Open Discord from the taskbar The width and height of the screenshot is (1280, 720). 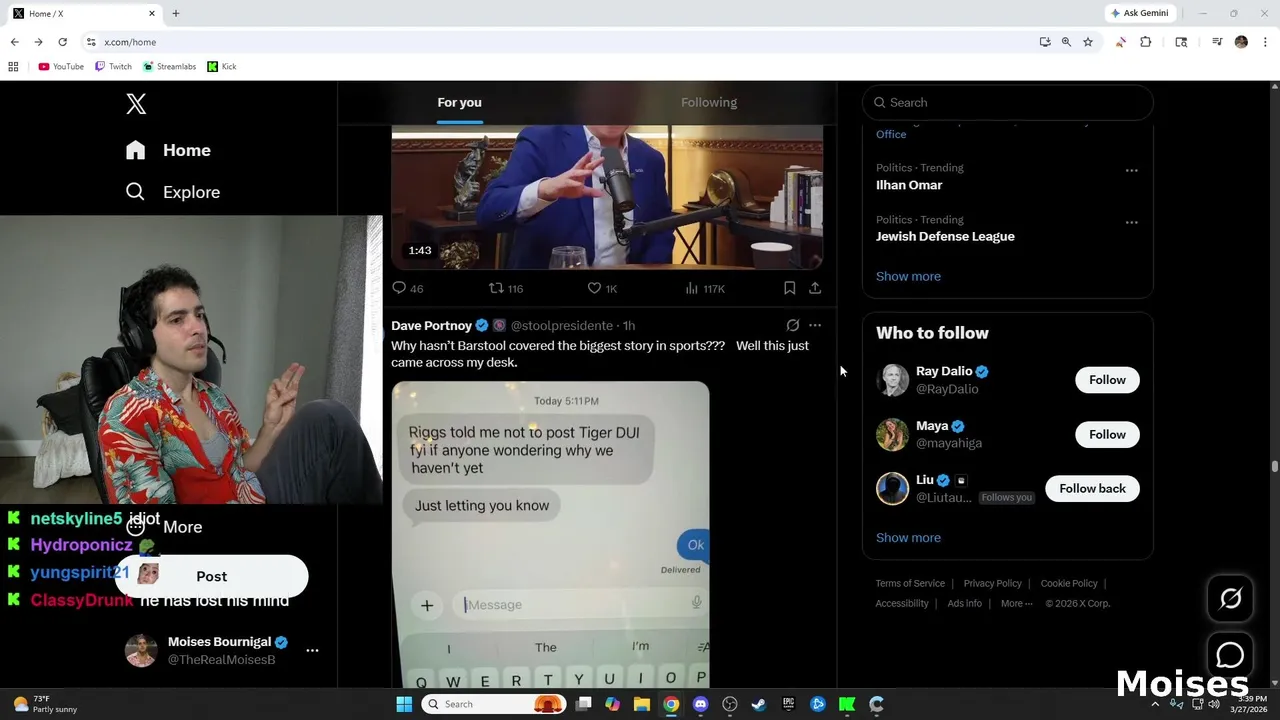pos(700,704)
